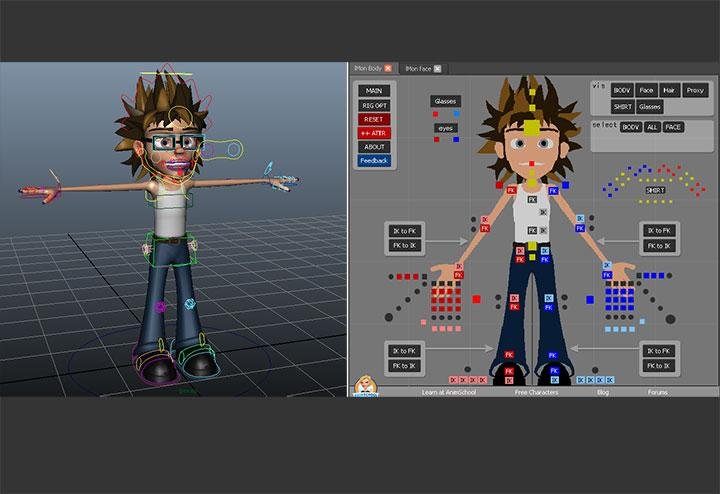Open the MAIN section
Image resolution: width=720 pixels, height=494 pixels.
(x=374, y=91)
